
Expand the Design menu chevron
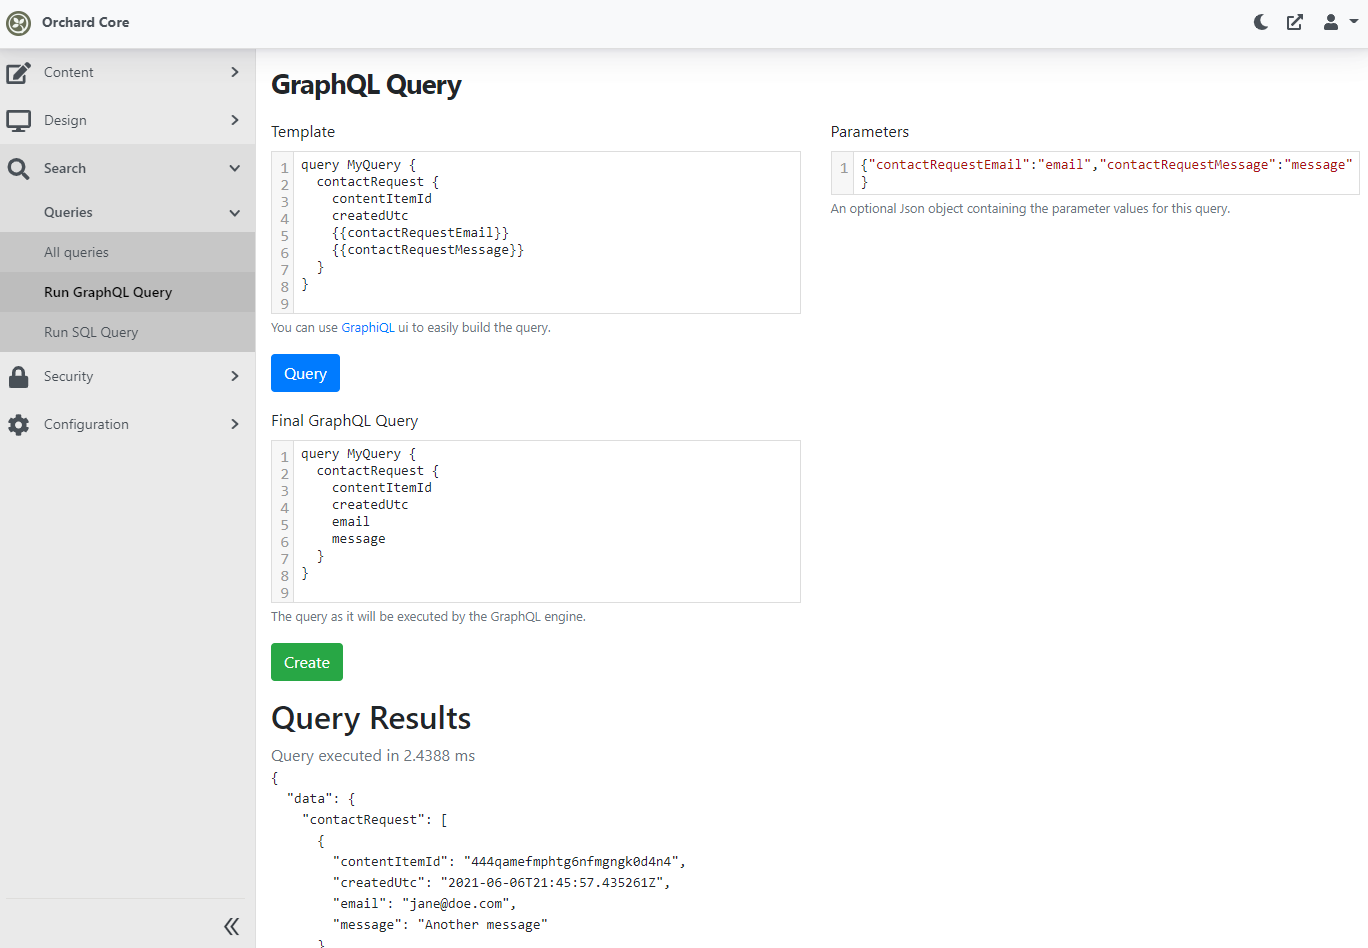pyautogui.click(x=235, y=120)
